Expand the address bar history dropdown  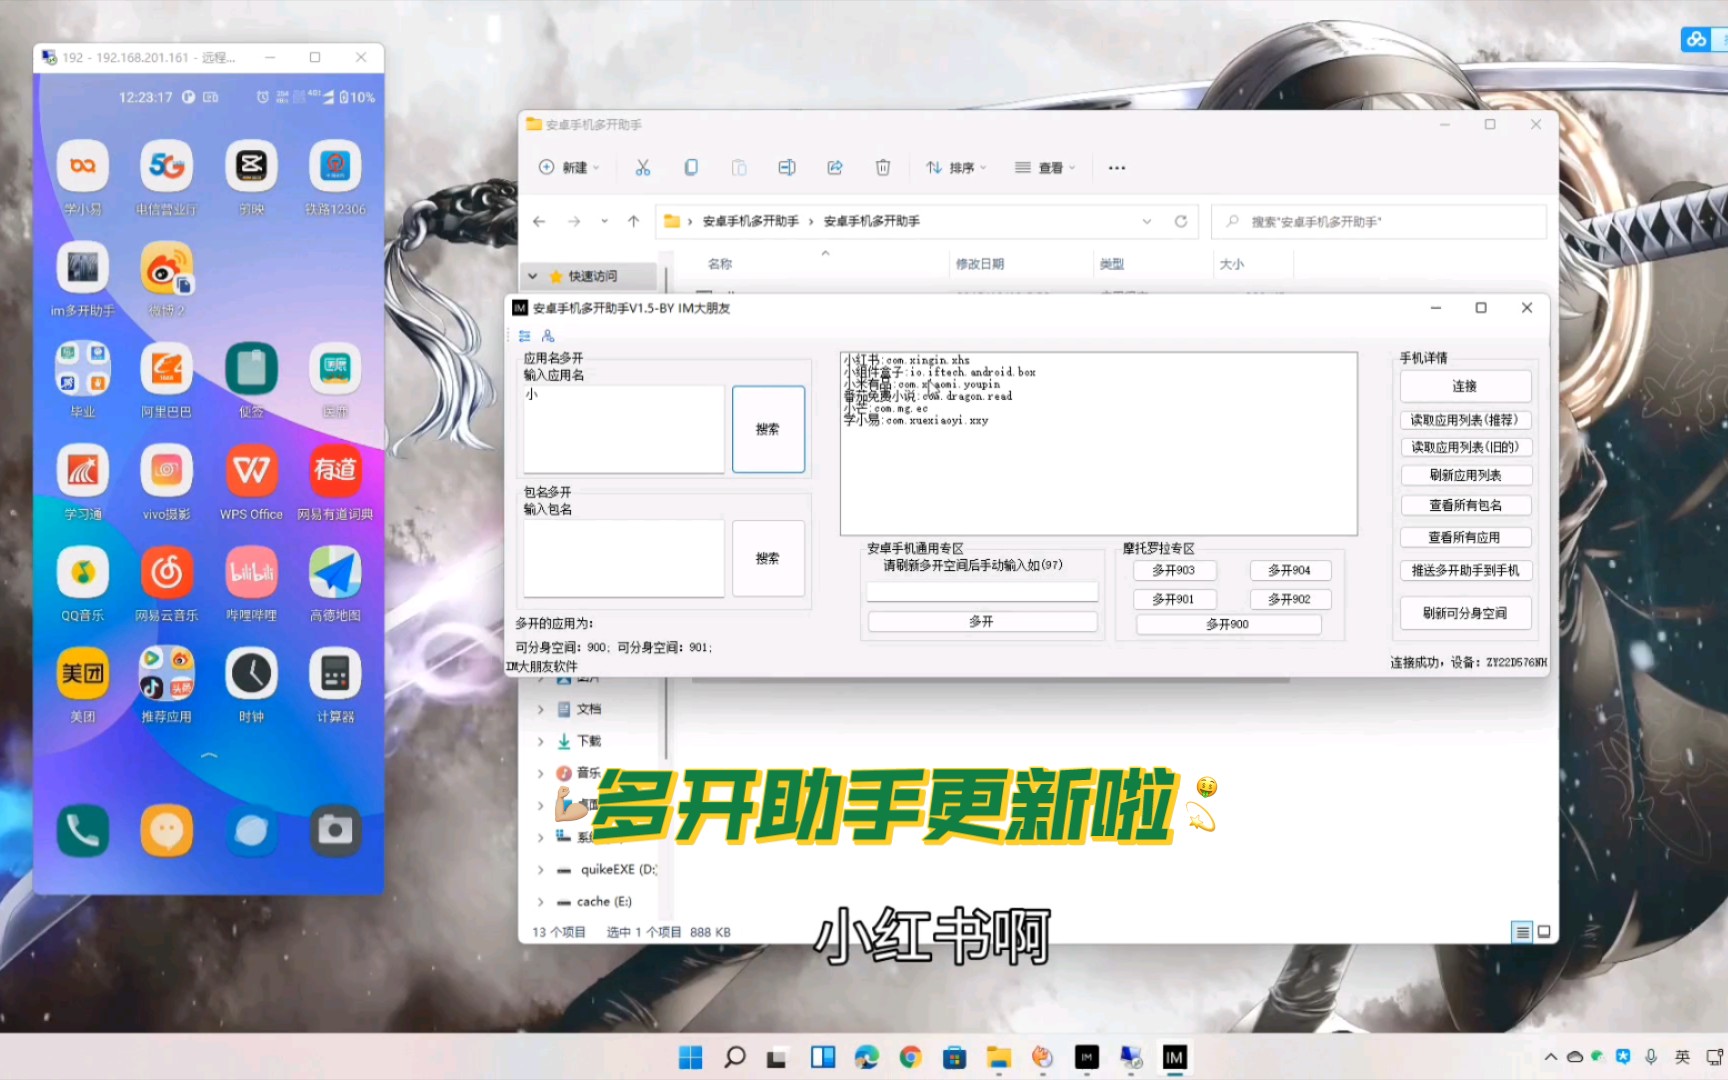(1147, 221)
